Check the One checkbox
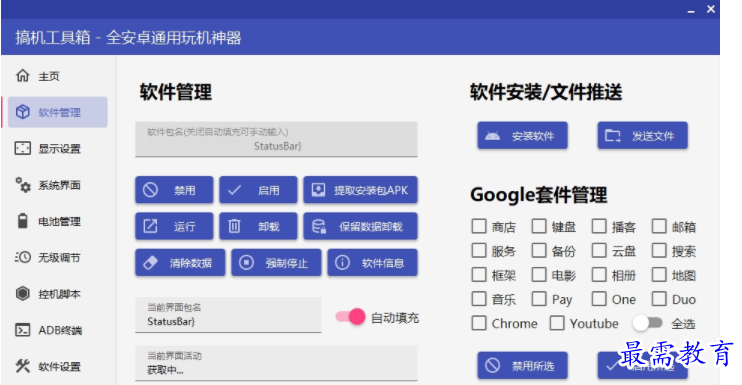This screenshot has width=742, height=385. tap(599, 299)
